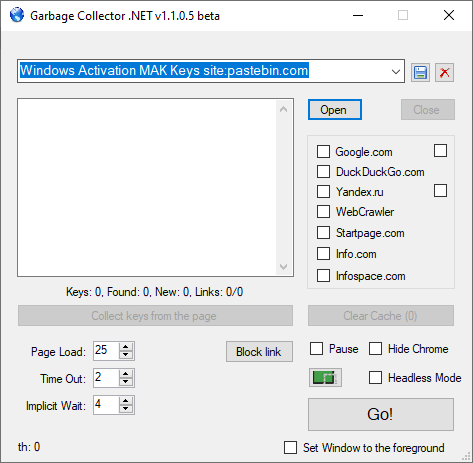Start collecting with the Go! button
This screenshot has height=463, width=473.
381,414
